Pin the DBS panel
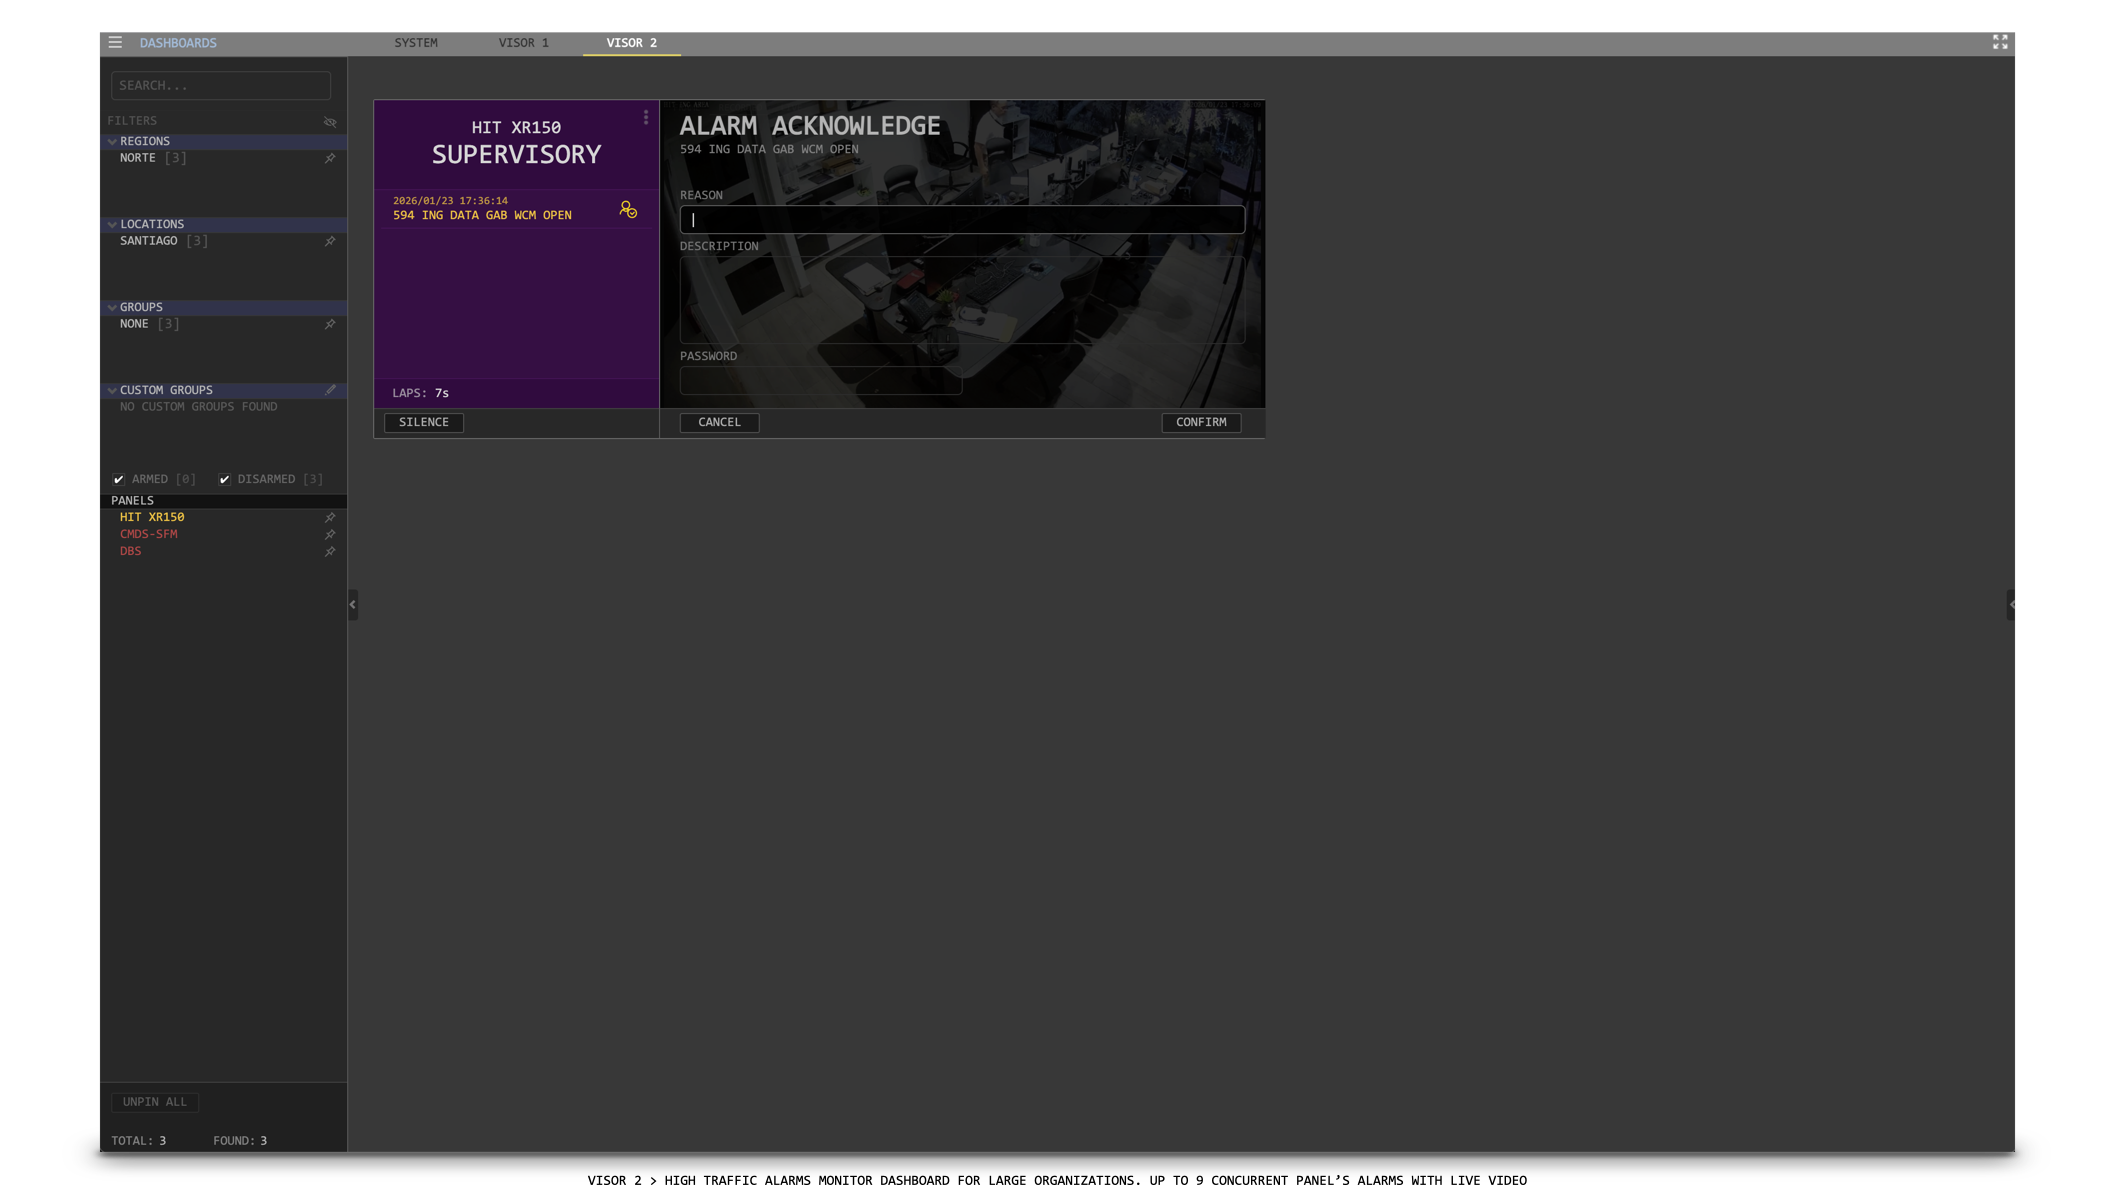Screen dimensions: 2115x1200 pos(330,551)
